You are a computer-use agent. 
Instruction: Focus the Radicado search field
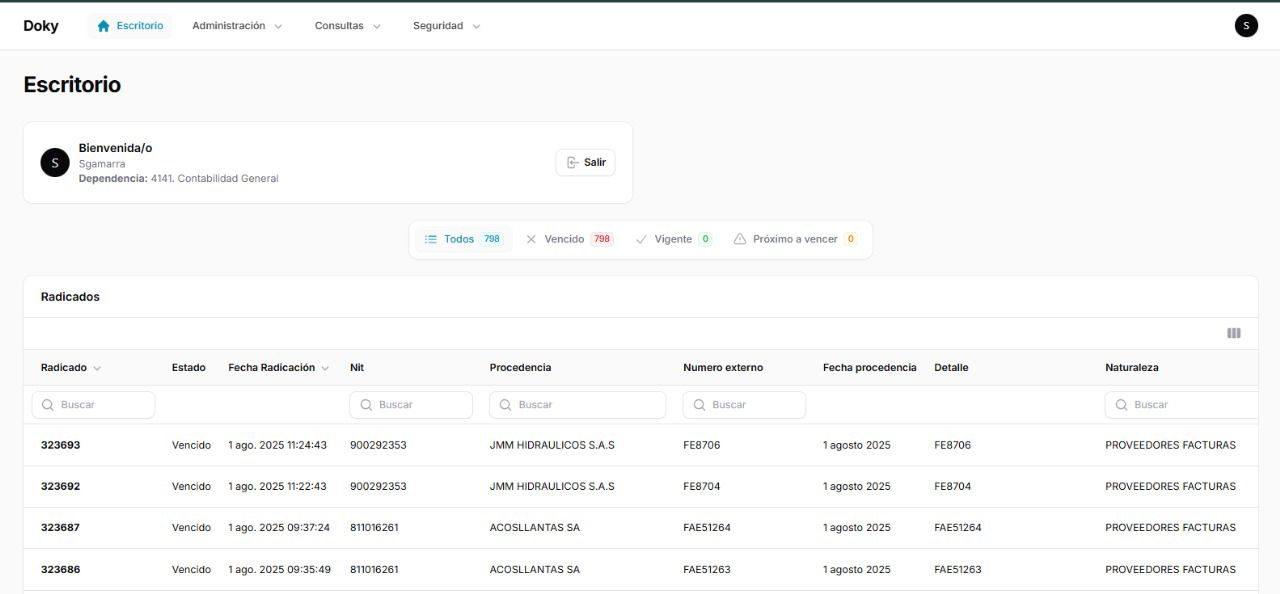pos(94,405)
